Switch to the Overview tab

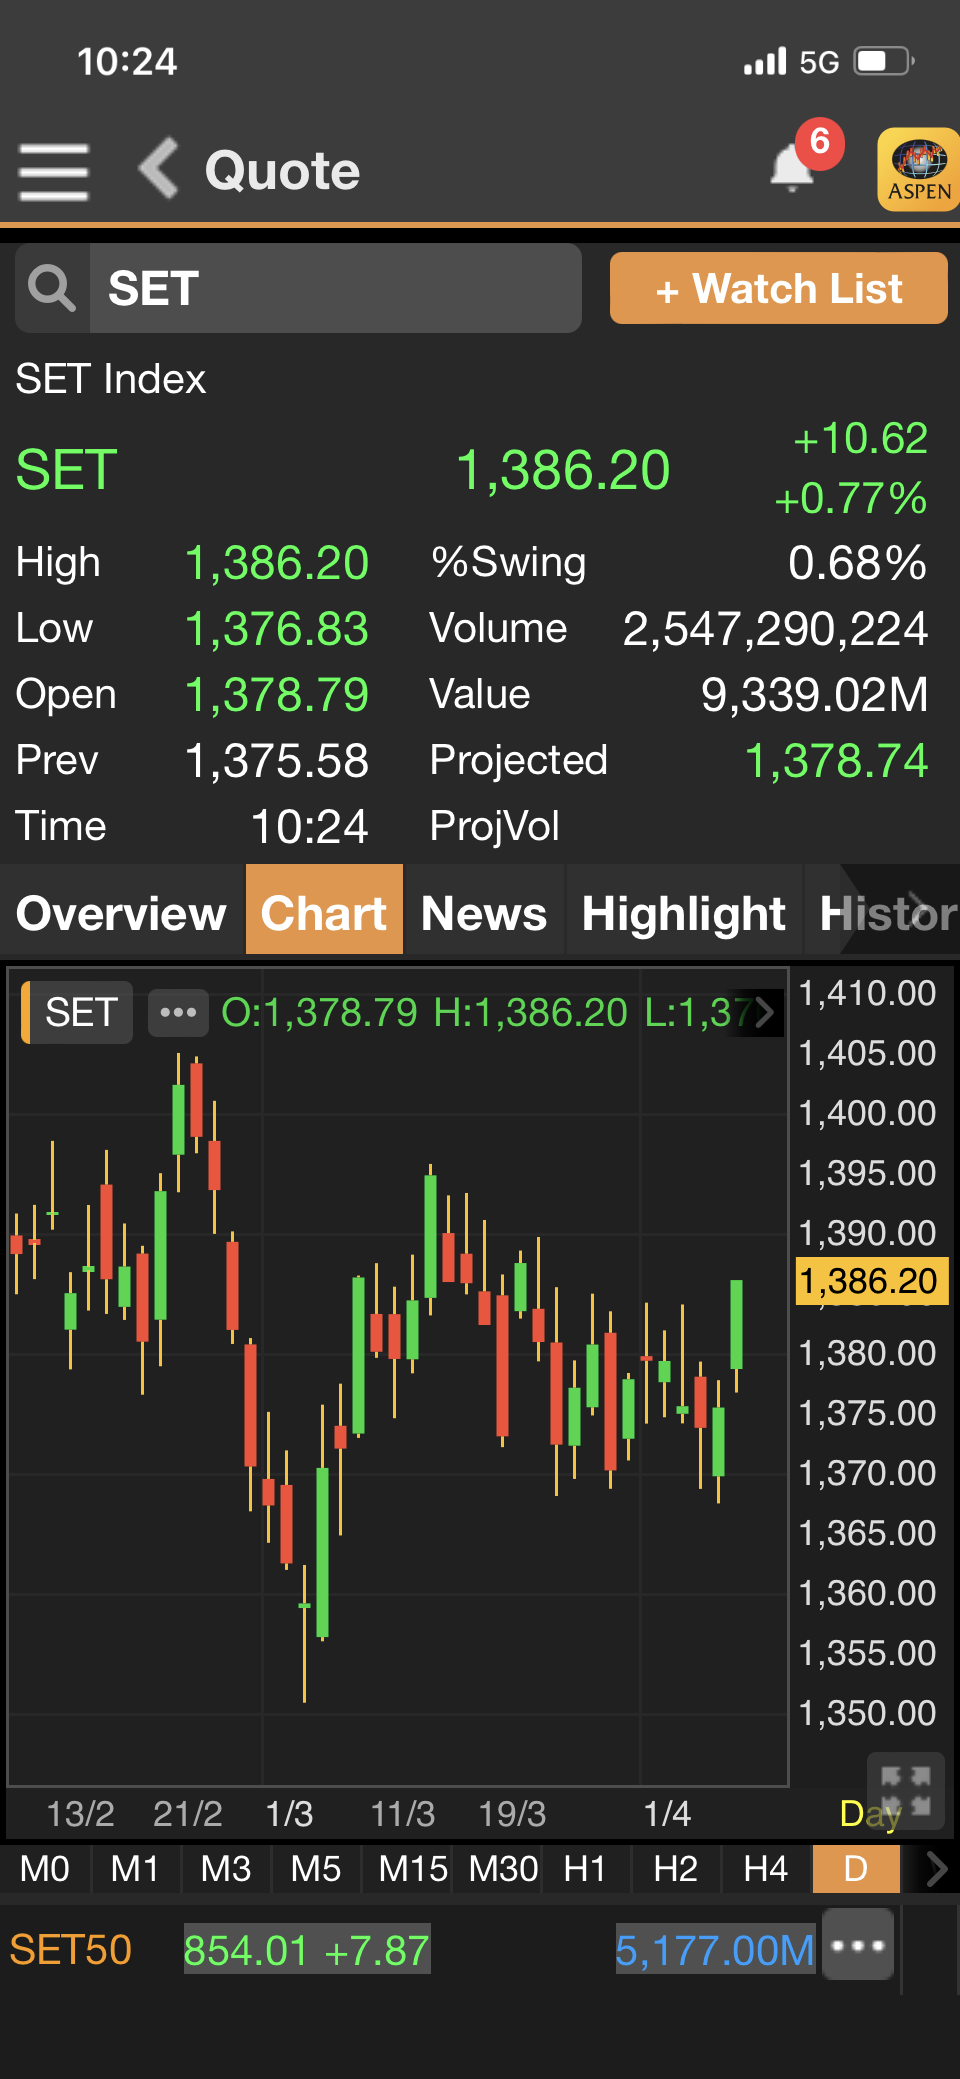click(122, 913)
